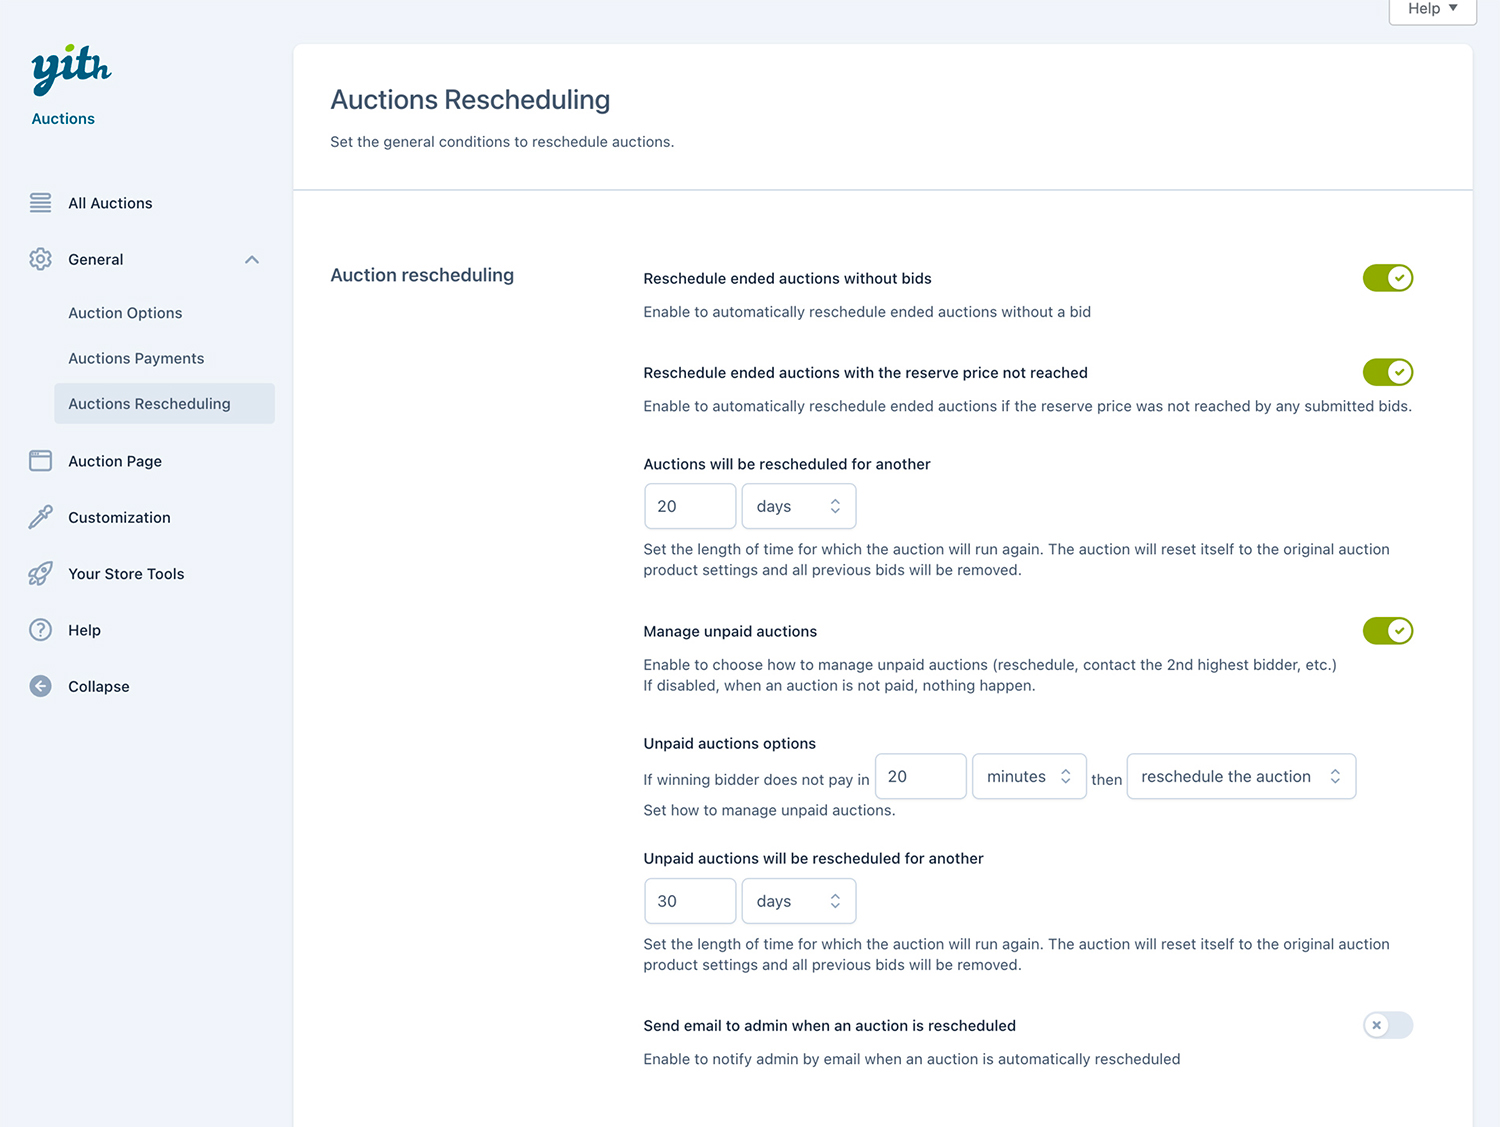Open the minutes unit dropdown
Viewport: 1500px width, 1127px height.
(1028, 777)
